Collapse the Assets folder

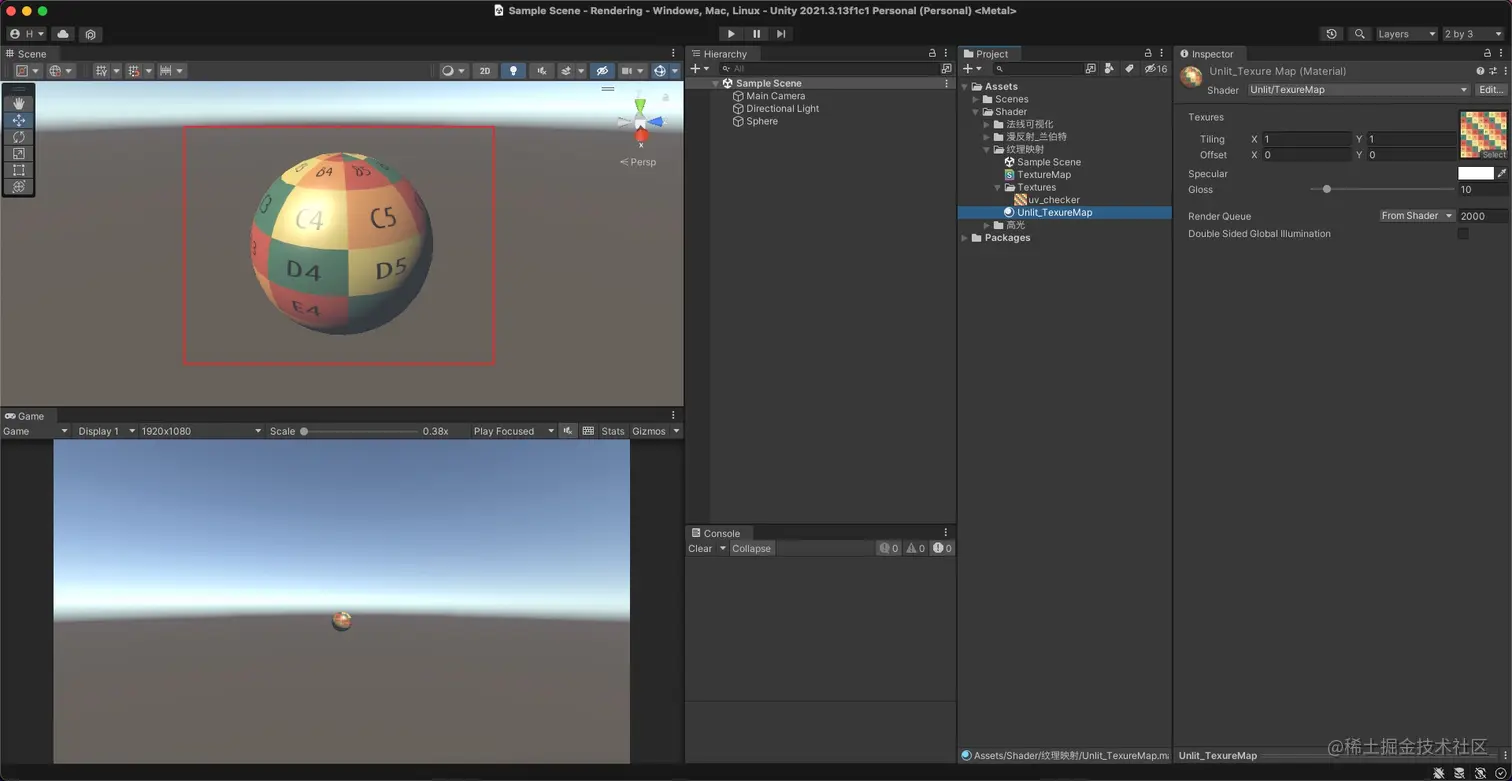point(965,87)
